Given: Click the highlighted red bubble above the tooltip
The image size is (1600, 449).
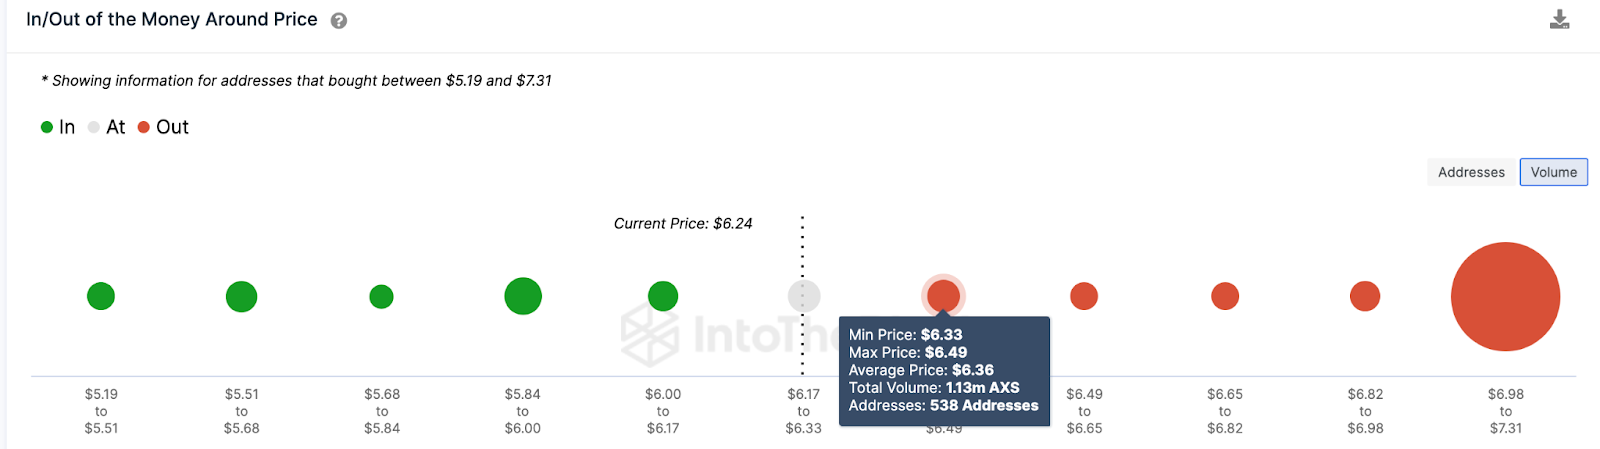Looking at the screenshot, I should click(x=943, y=295).
